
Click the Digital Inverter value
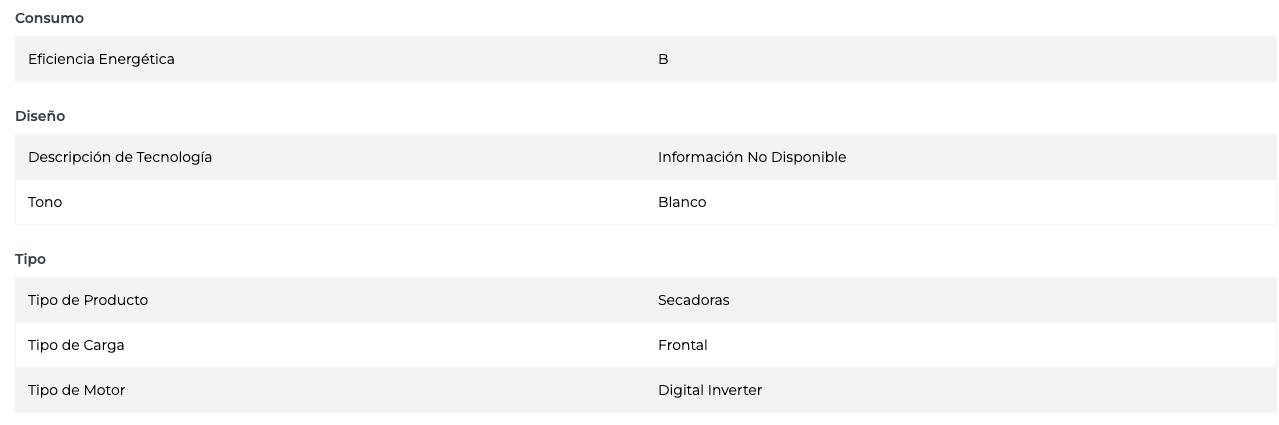click(x=709, y=390)
